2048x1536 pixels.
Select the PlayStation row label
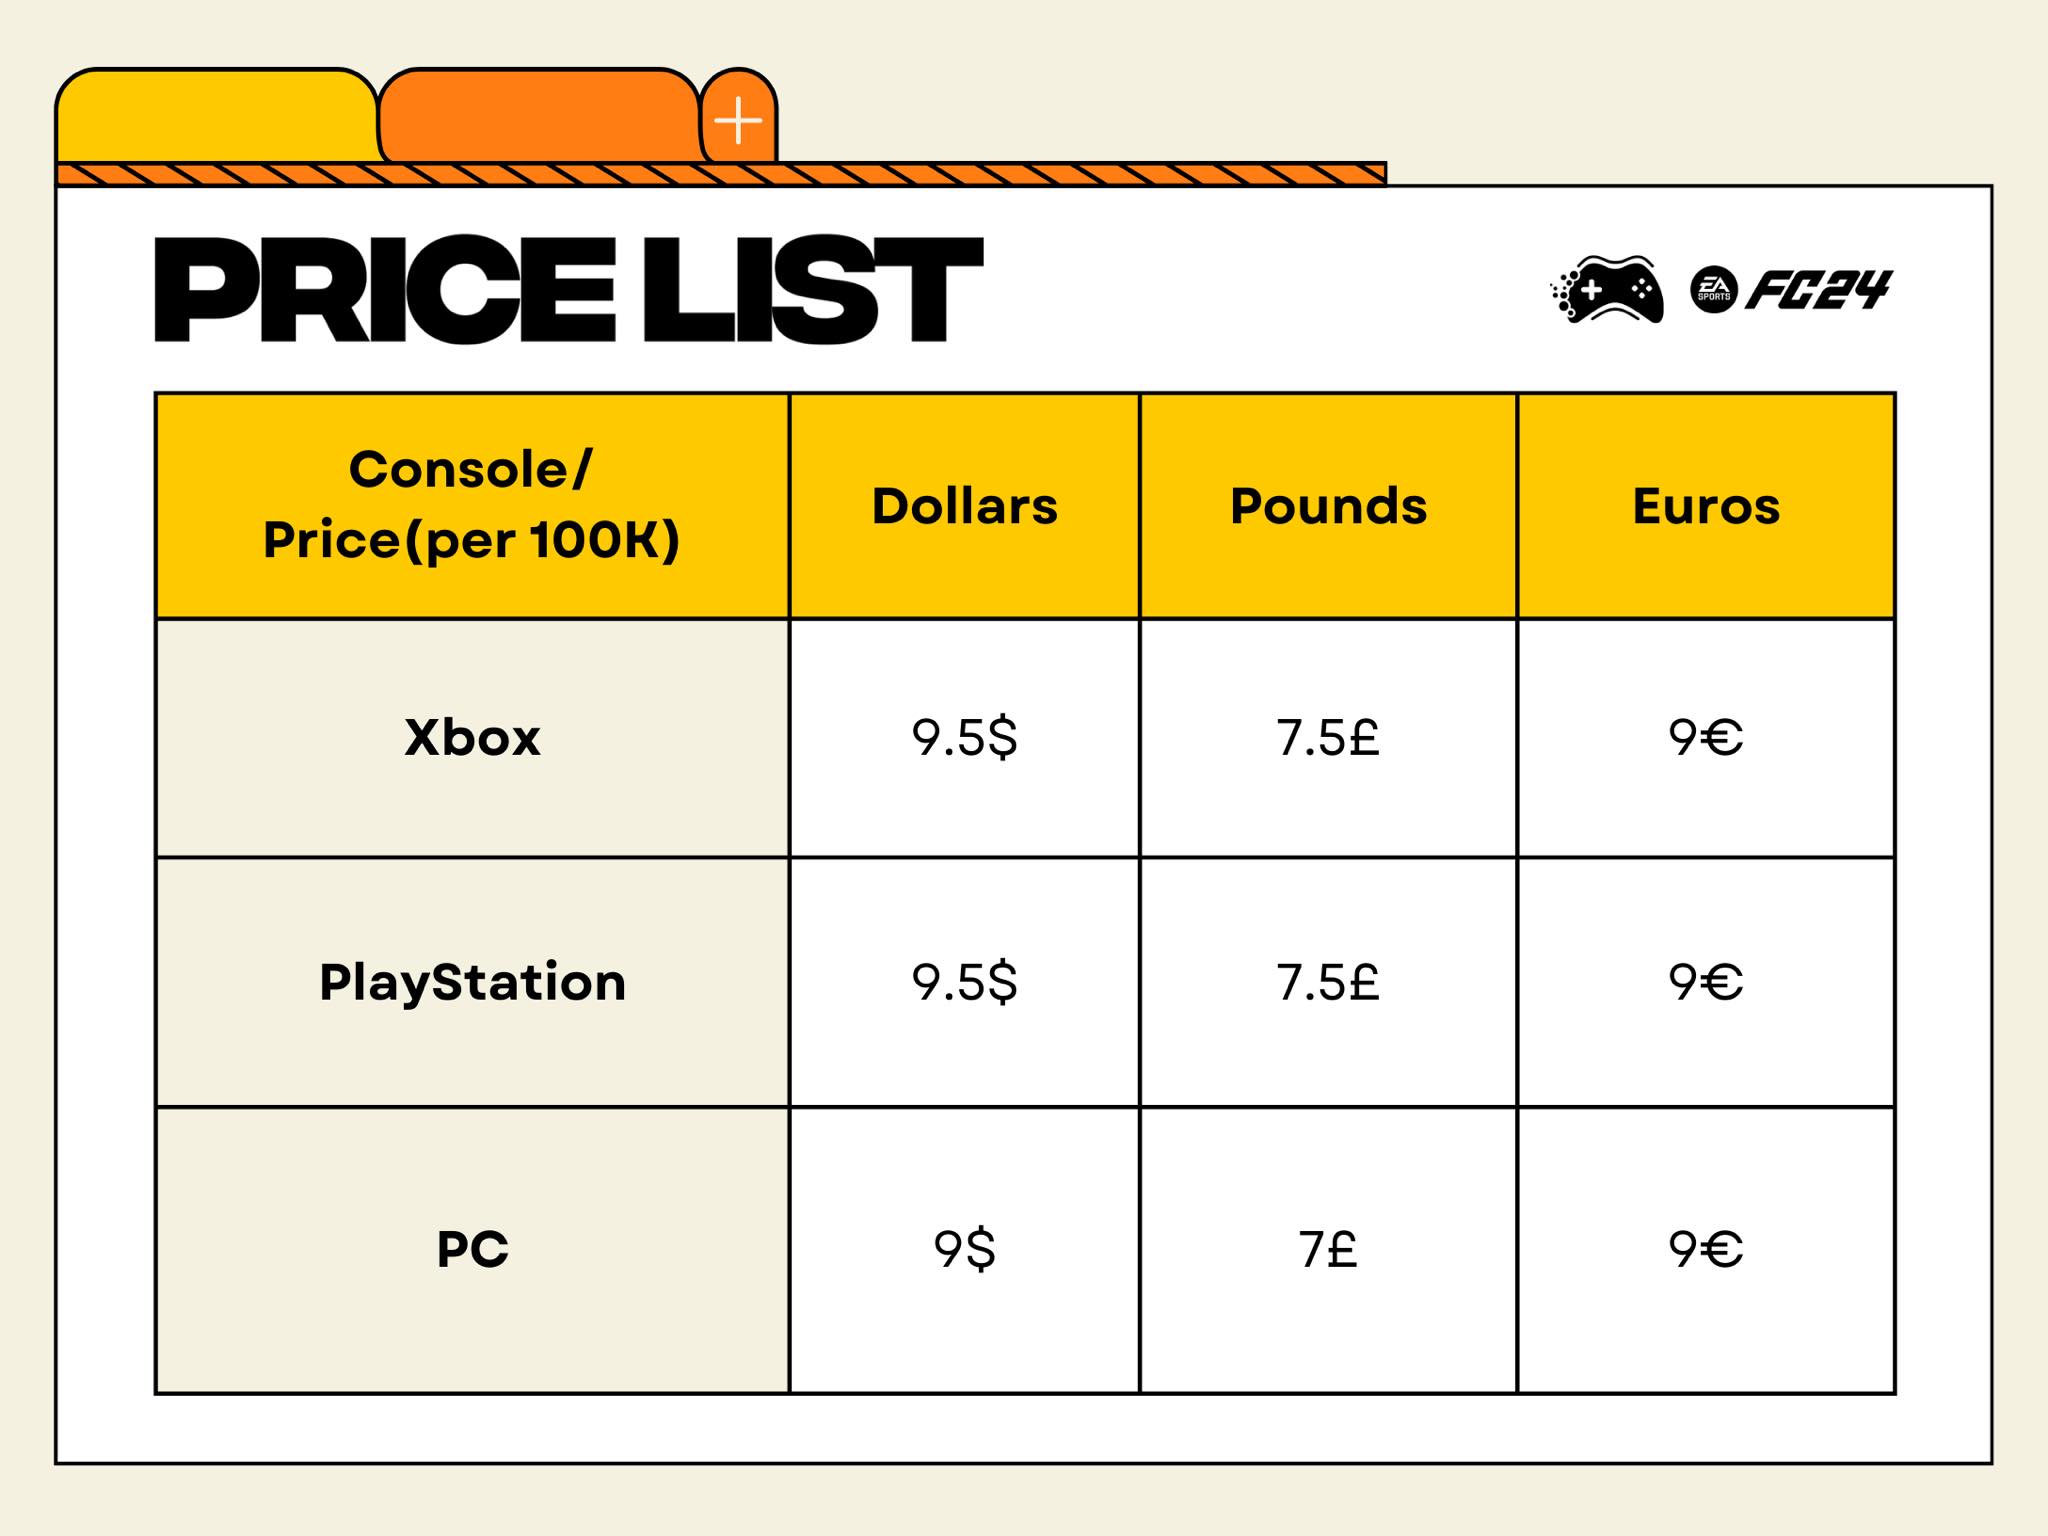pos(472,982)
